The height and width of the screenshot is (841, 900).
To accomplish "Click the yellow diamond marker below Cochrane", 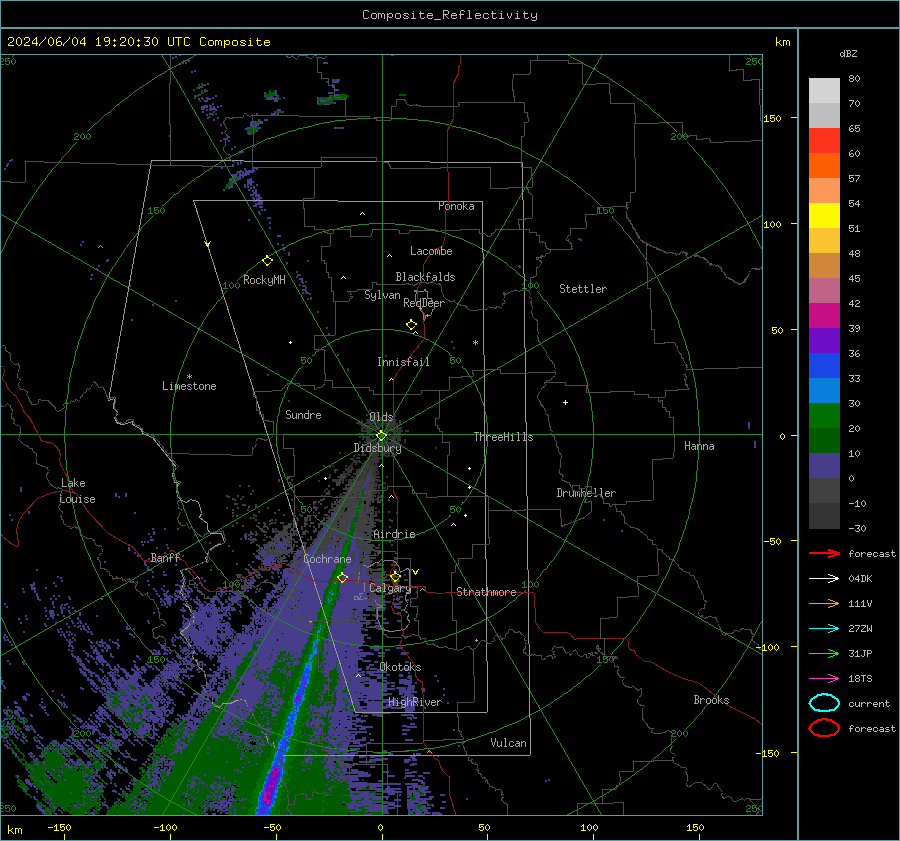I will 343,577.
